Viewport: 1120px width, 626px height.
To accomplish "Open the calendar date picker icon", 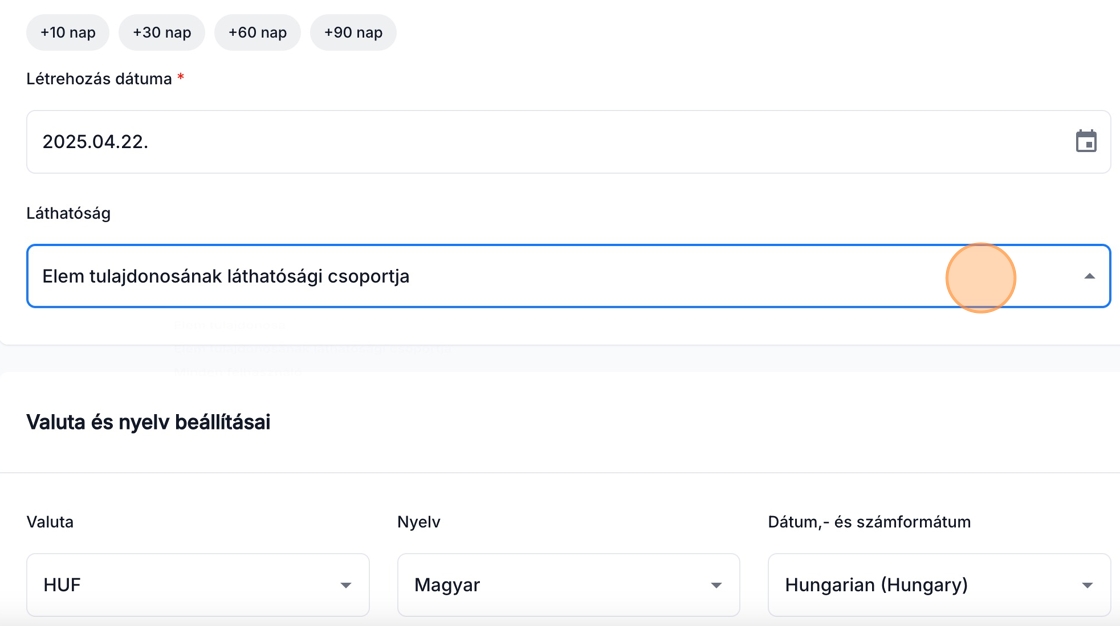I will pyautogui.click(x=1086, y=142).
